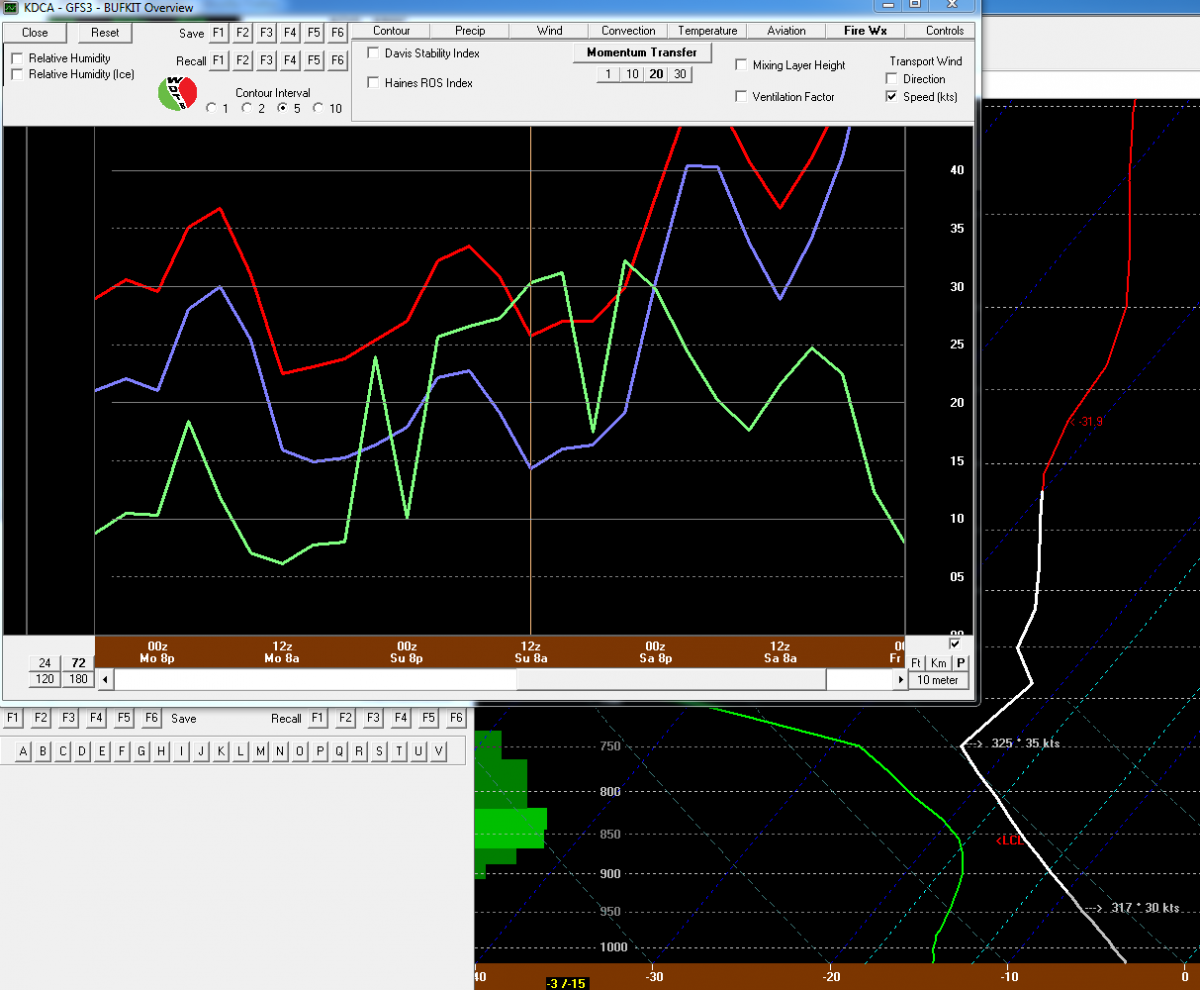The width and height of the screenshot is (1200, 990).
Task: Select the 24 hour time range button
Action: (44, 663)
